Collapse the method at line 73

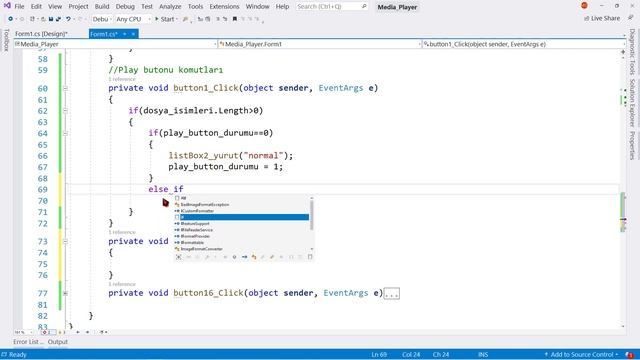point(65,241)
